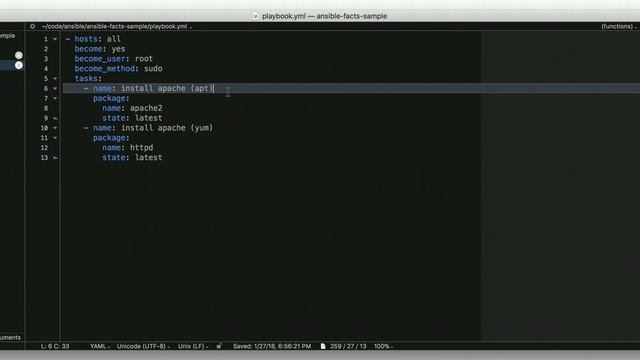Collapse the package fold at line 11
Screen dimensions: 640x360
pos(55,138)
